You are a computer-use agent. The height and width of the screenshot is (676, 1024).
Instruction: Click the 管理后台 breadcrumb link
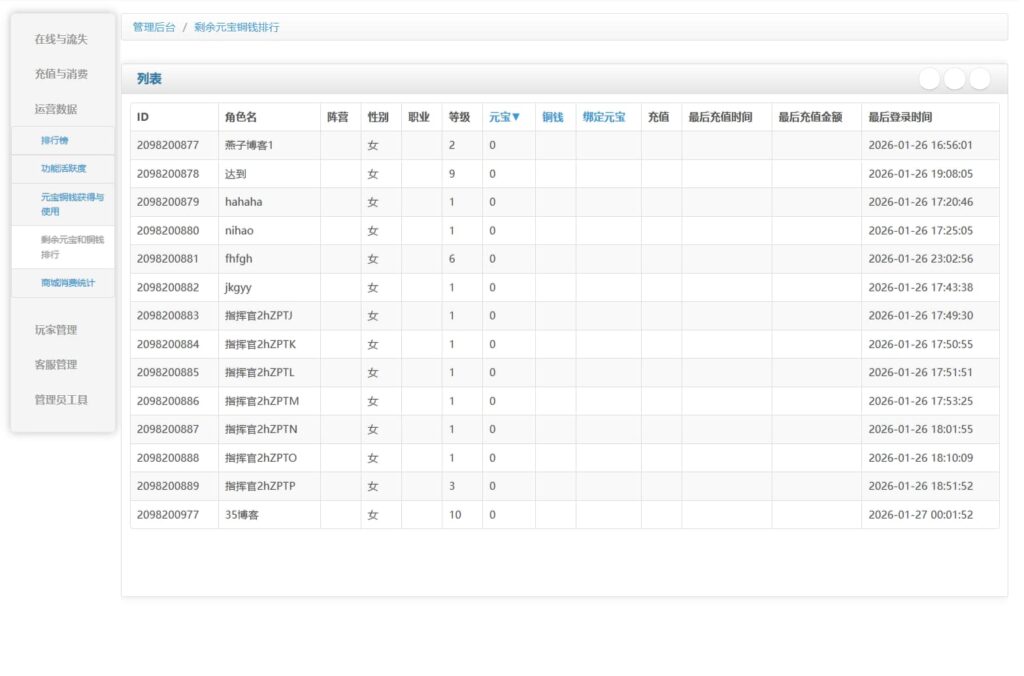coord(154,27)
